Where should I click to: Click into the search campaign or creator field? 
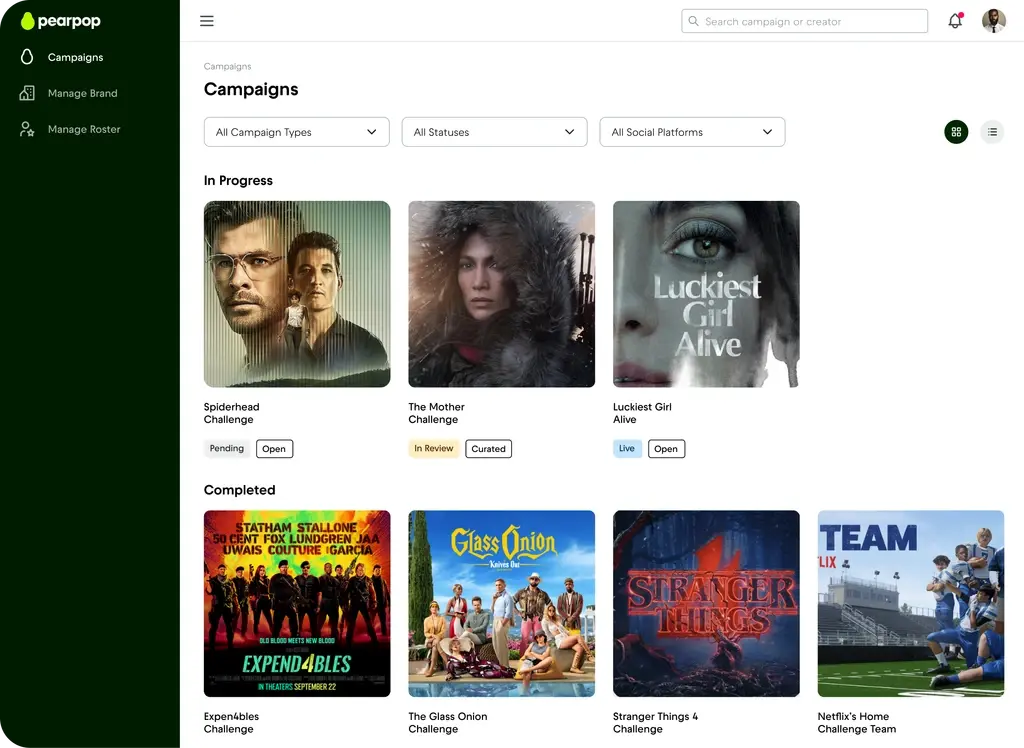tap(812, 21)
